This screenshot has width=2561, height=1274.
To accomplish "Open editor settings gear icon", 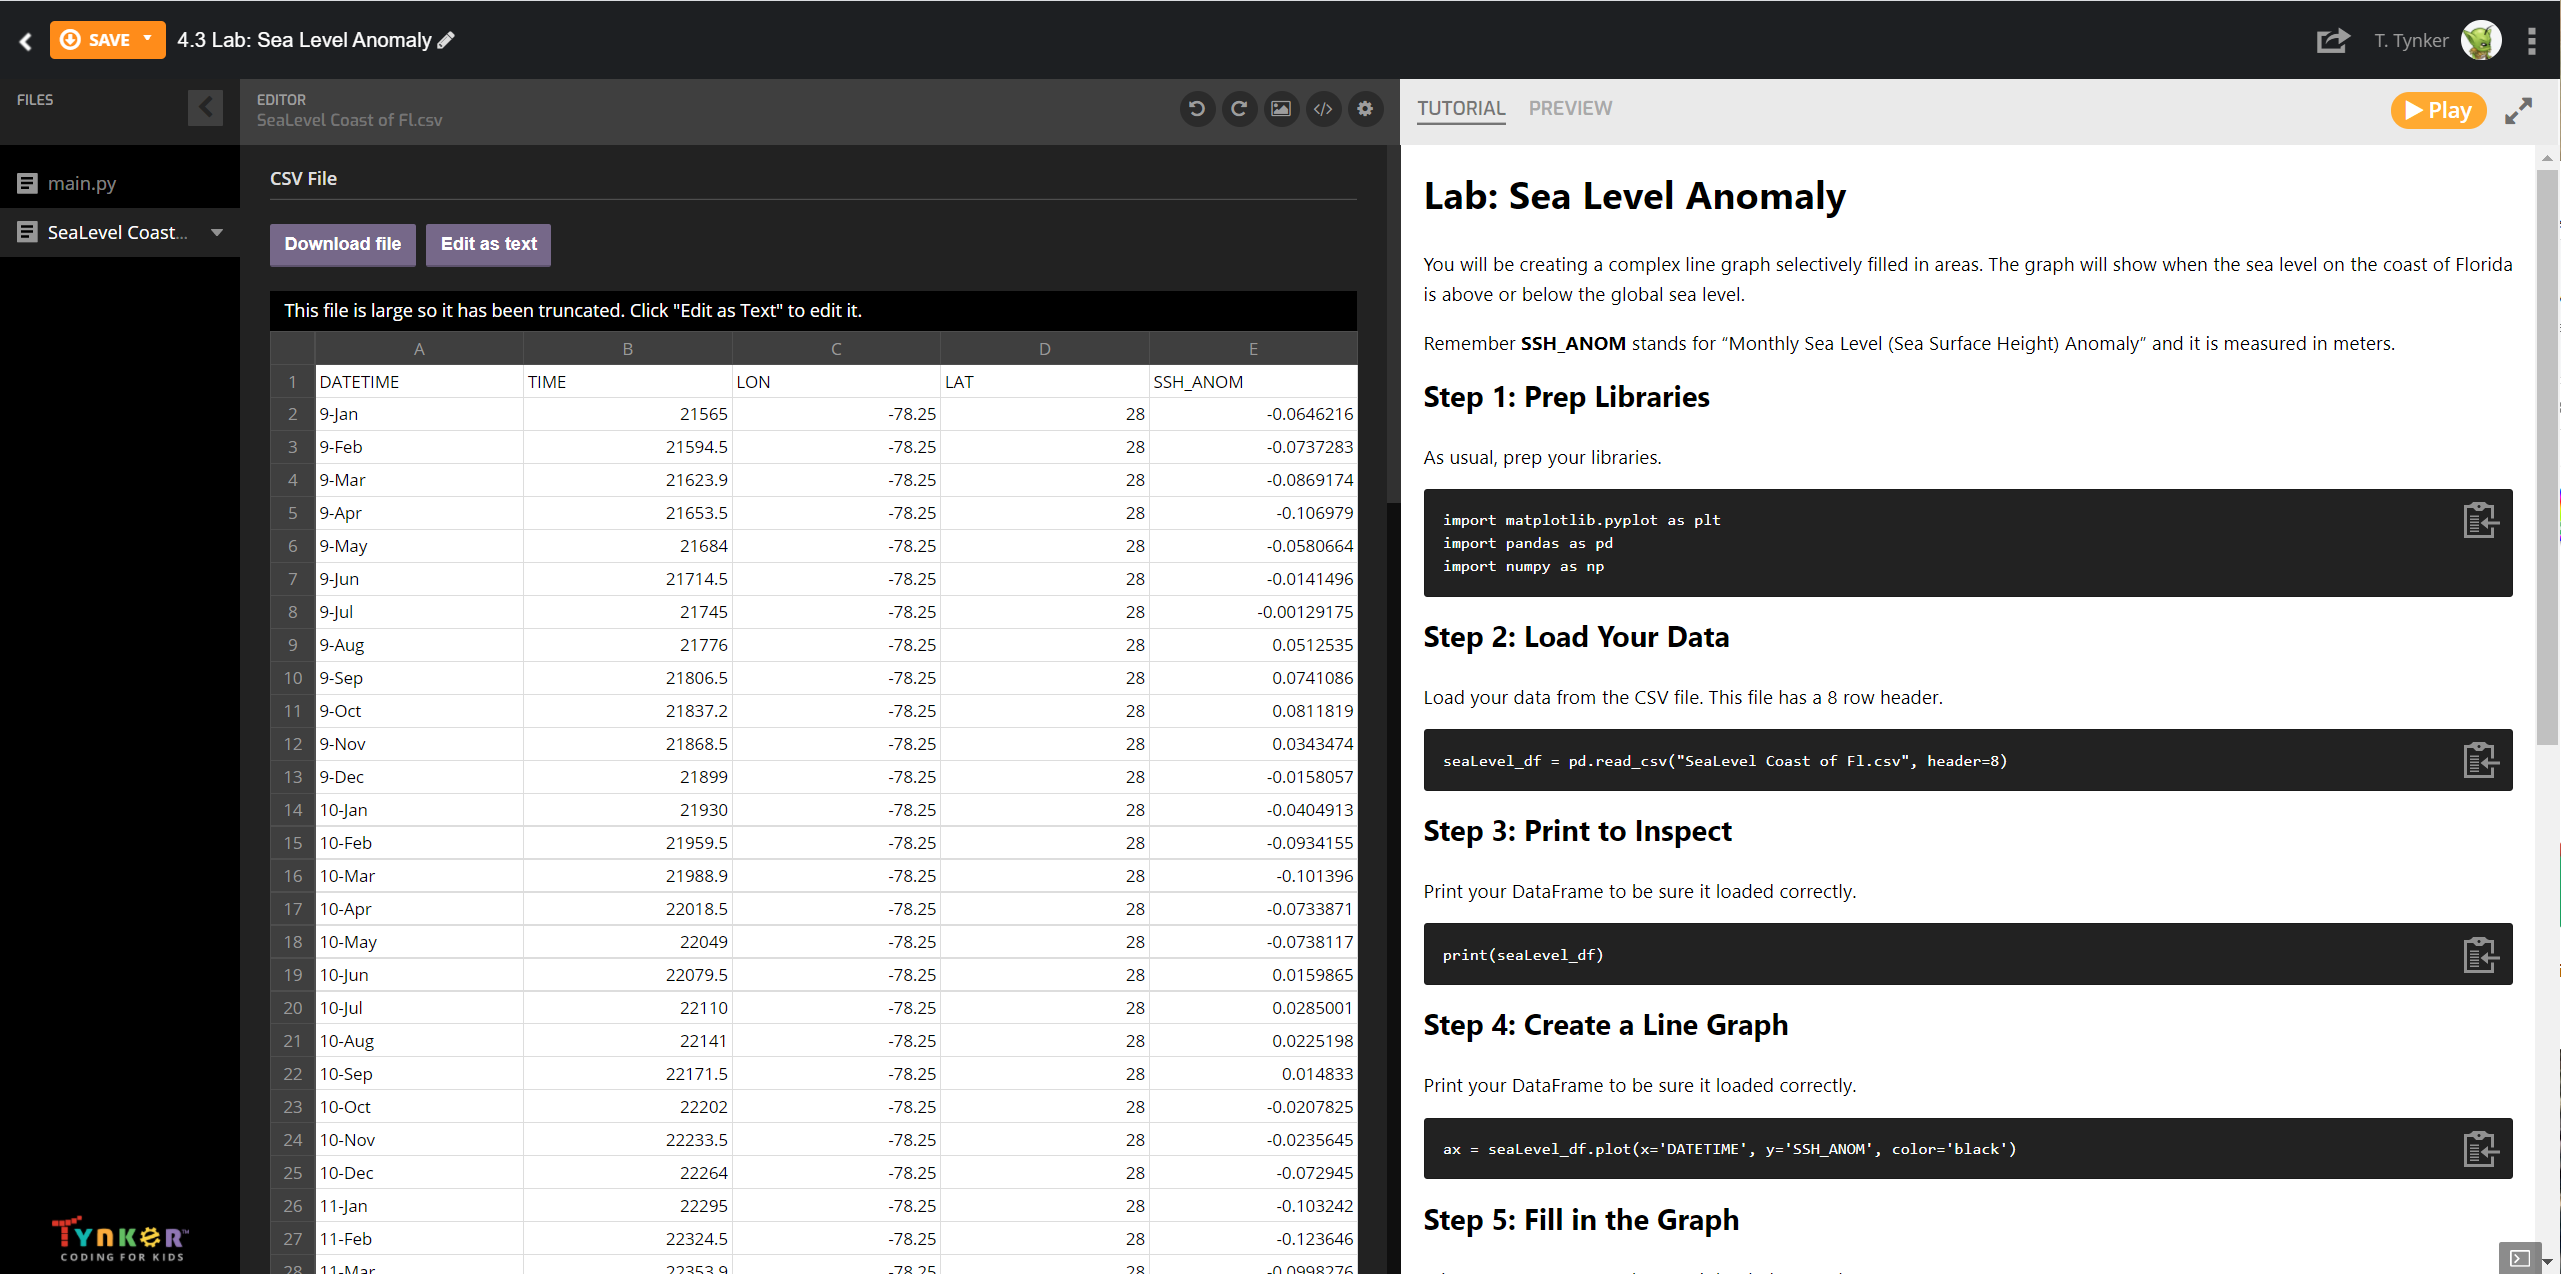I will 1365,109.
